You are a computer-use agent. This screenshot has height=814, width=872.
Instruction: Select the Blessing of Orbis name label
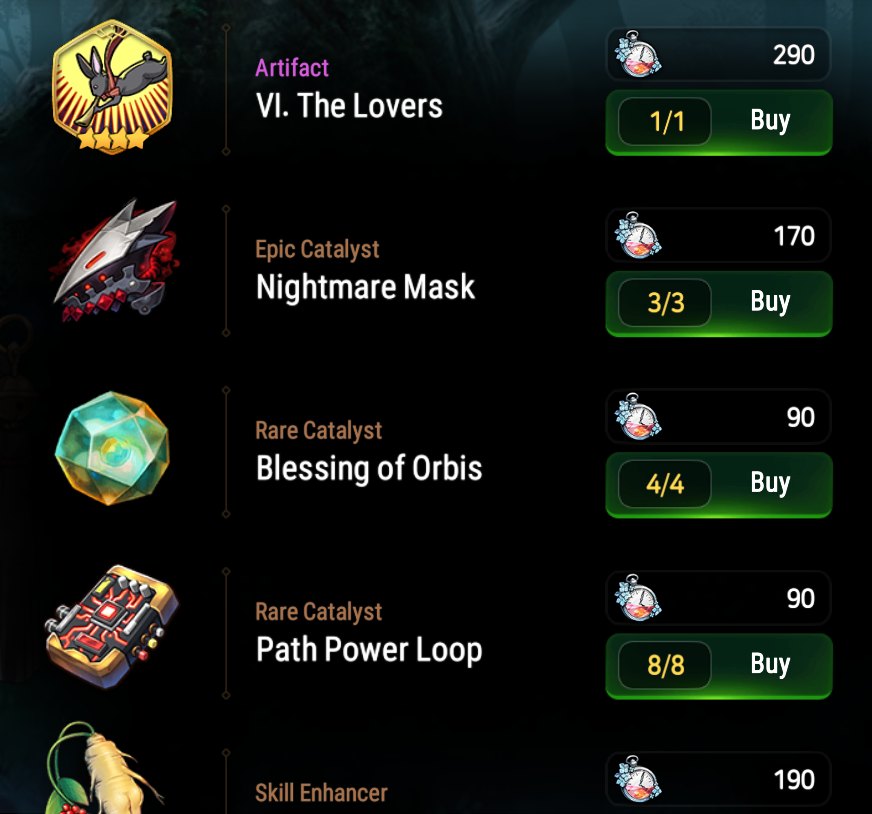point(369,468)
